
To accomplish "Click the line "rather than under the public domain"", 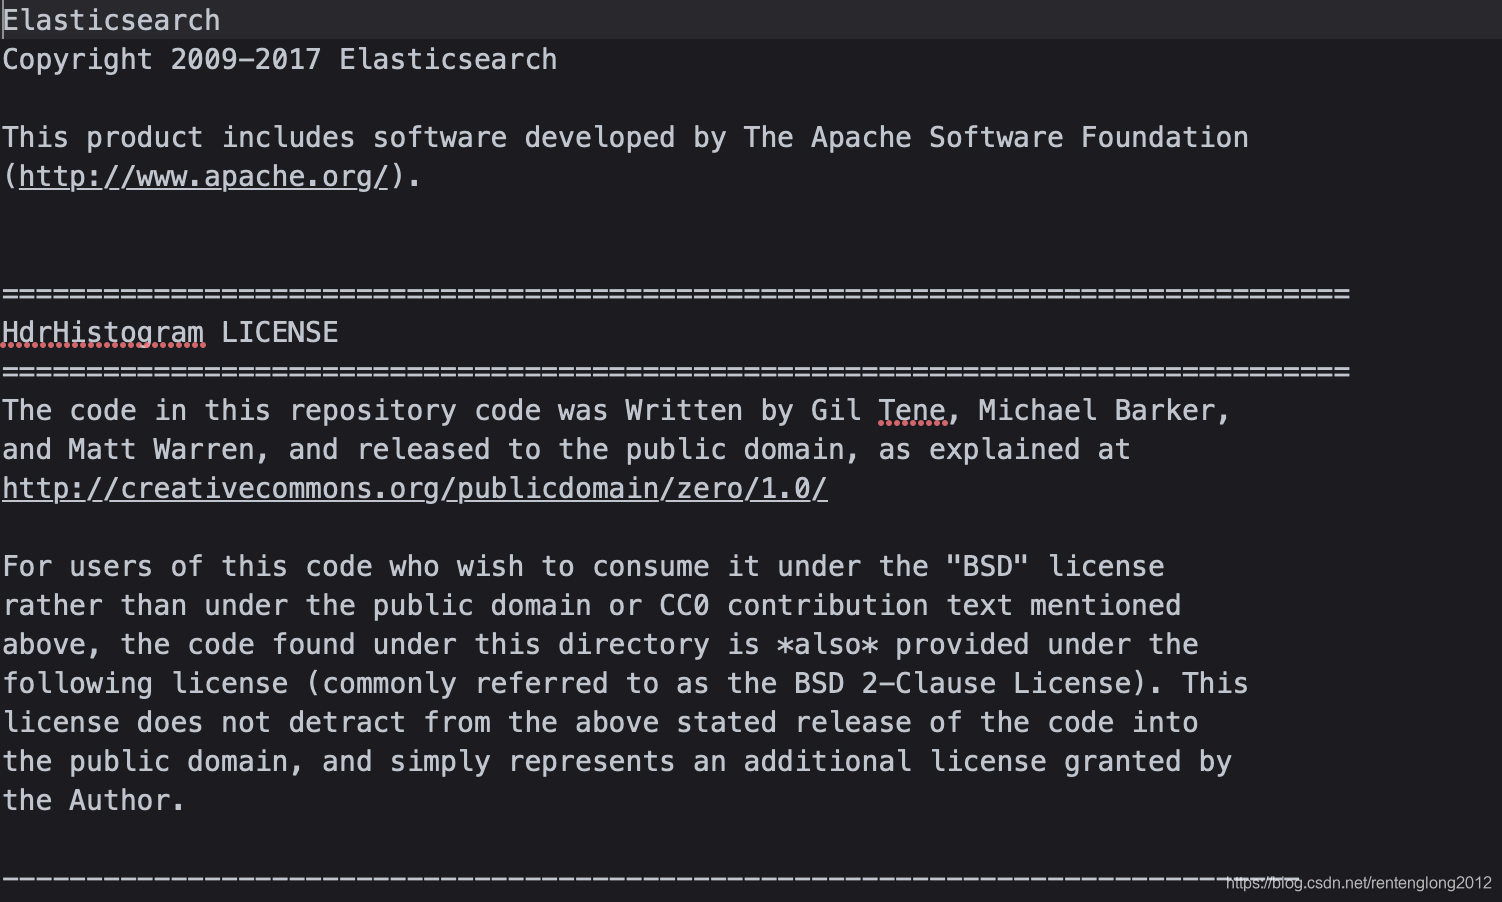I will [x=591, y=605].
